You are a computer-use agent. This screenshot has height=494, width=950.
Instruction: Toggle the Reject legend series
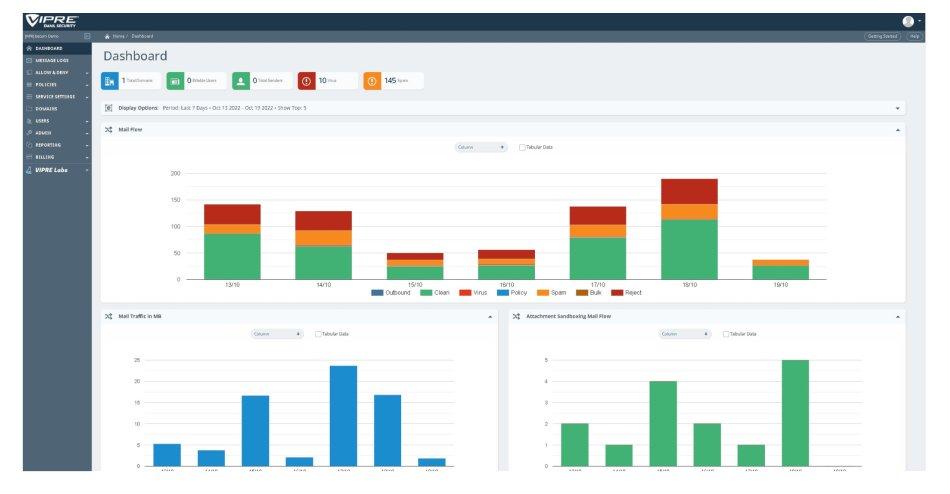(x=626, y=293)
